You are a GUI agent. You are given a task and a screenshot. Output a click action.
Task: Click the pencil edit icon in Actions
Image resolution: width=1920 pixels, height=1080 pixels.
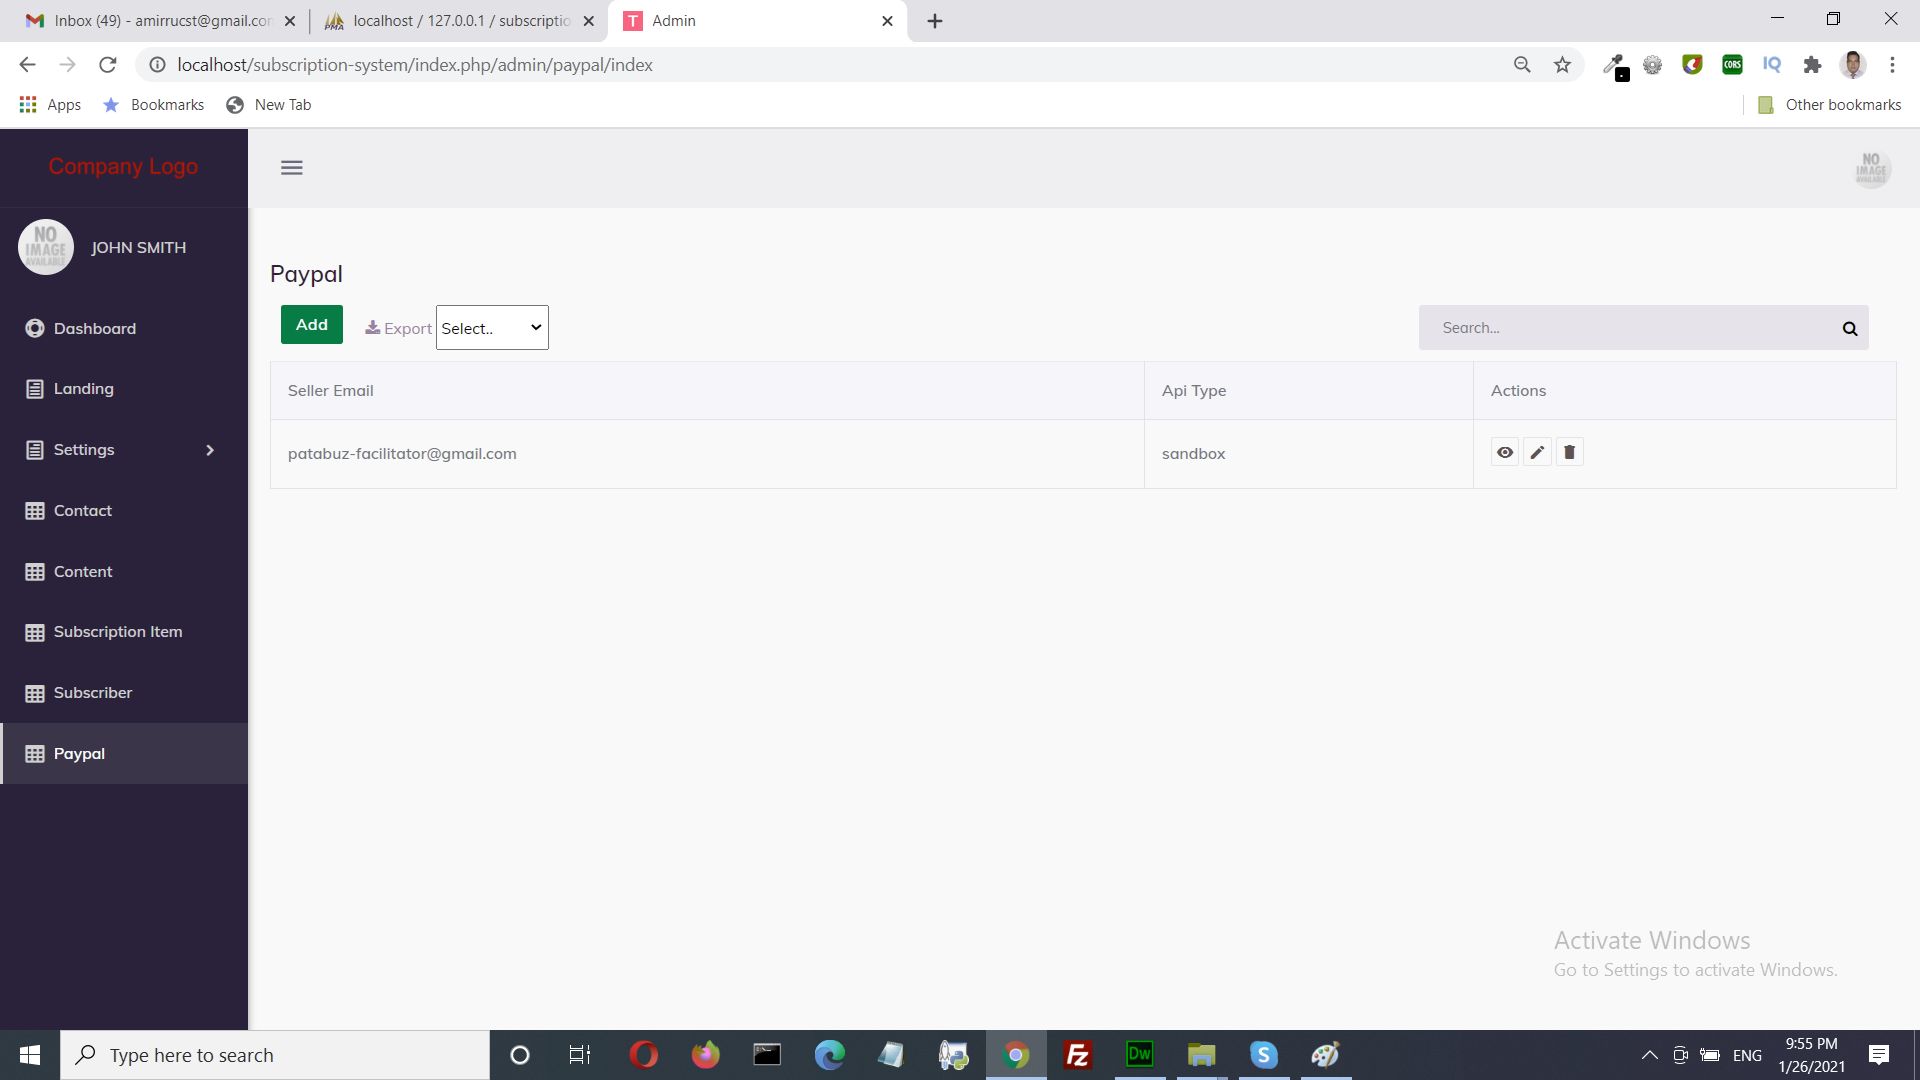[x=1537, y=452]
